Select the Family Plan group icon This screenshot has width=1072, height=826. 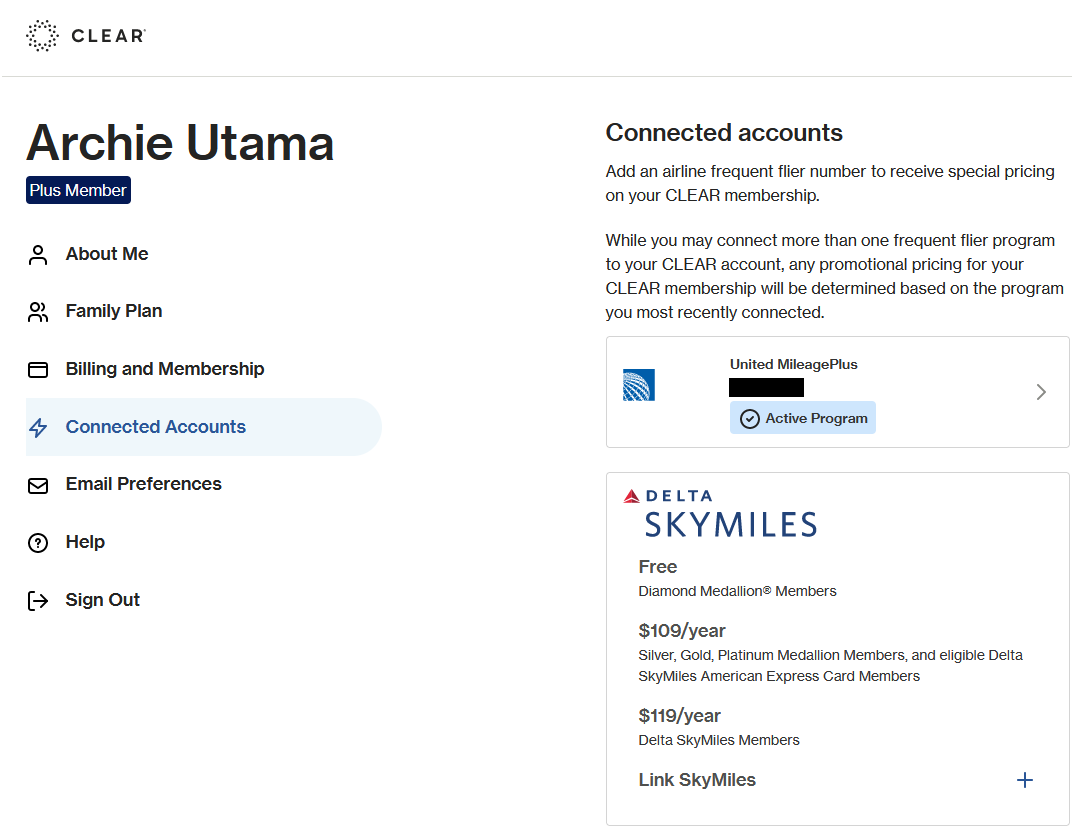click(38, 311)
